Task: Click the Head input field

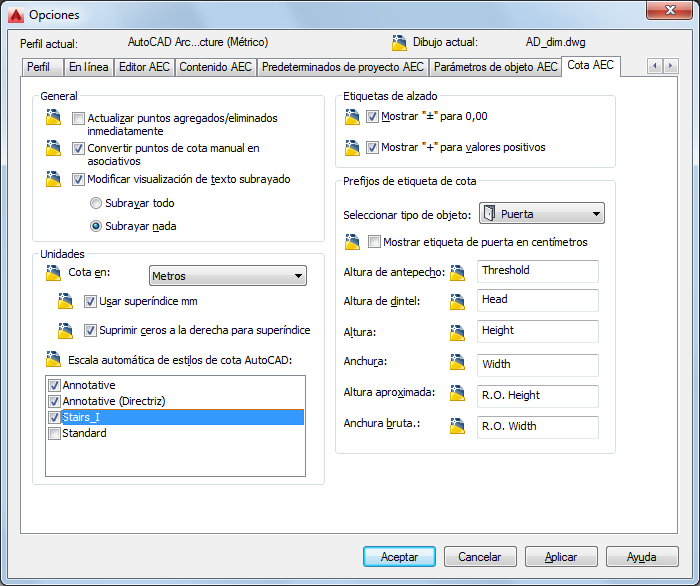Action: [538, 300]
